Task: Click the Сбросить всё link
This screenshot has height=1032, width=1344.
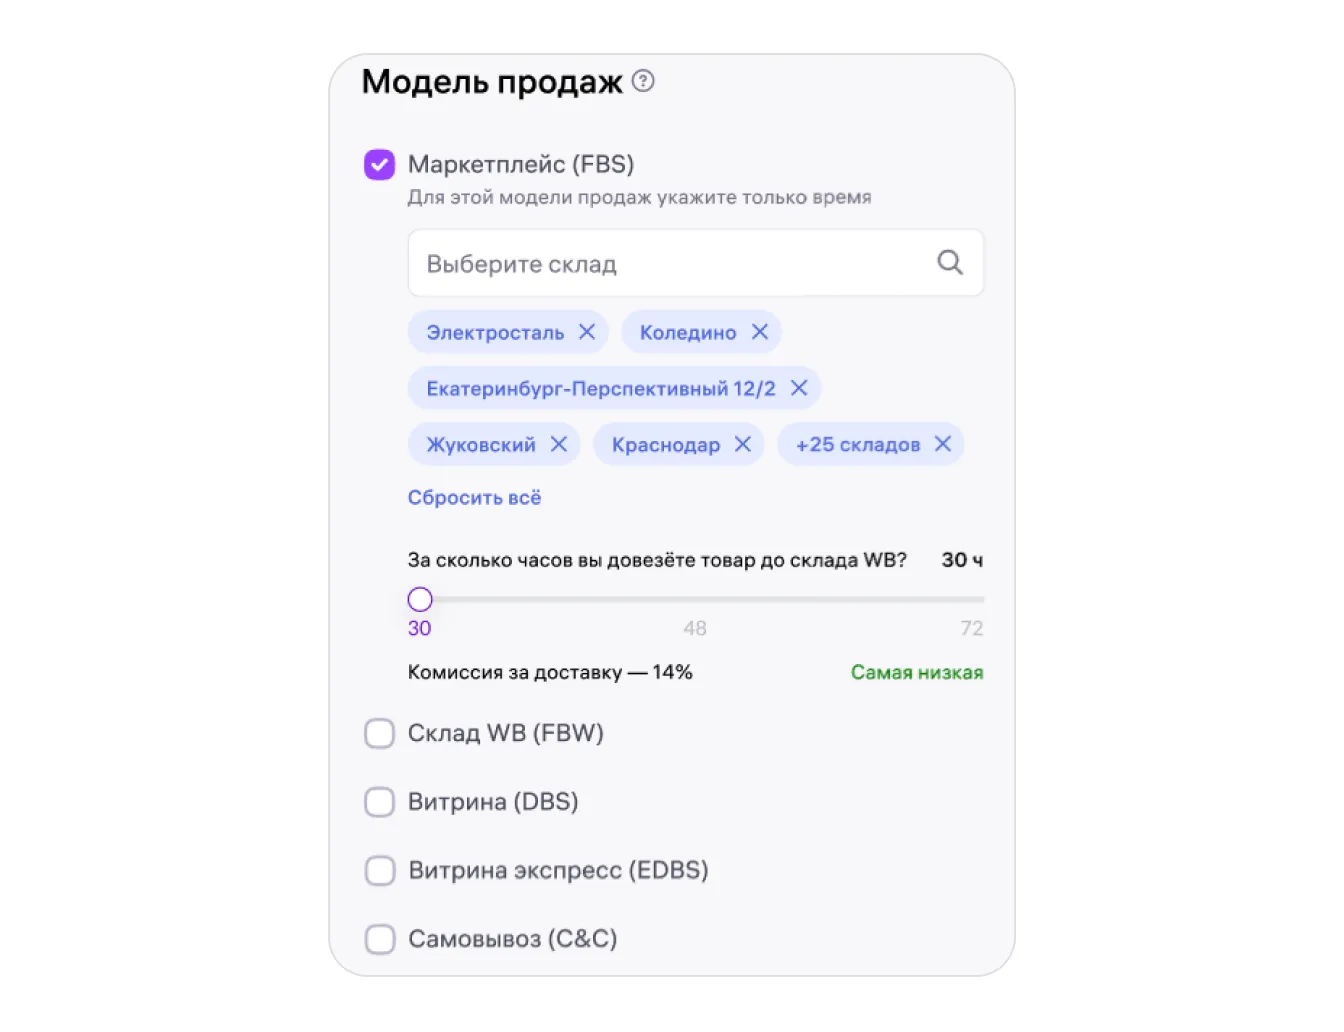Action: [474, 498]
